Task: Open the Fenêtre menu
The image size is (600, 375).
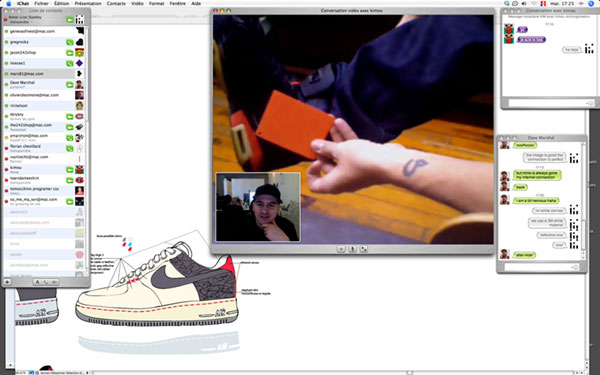Action: pos(178,3)
